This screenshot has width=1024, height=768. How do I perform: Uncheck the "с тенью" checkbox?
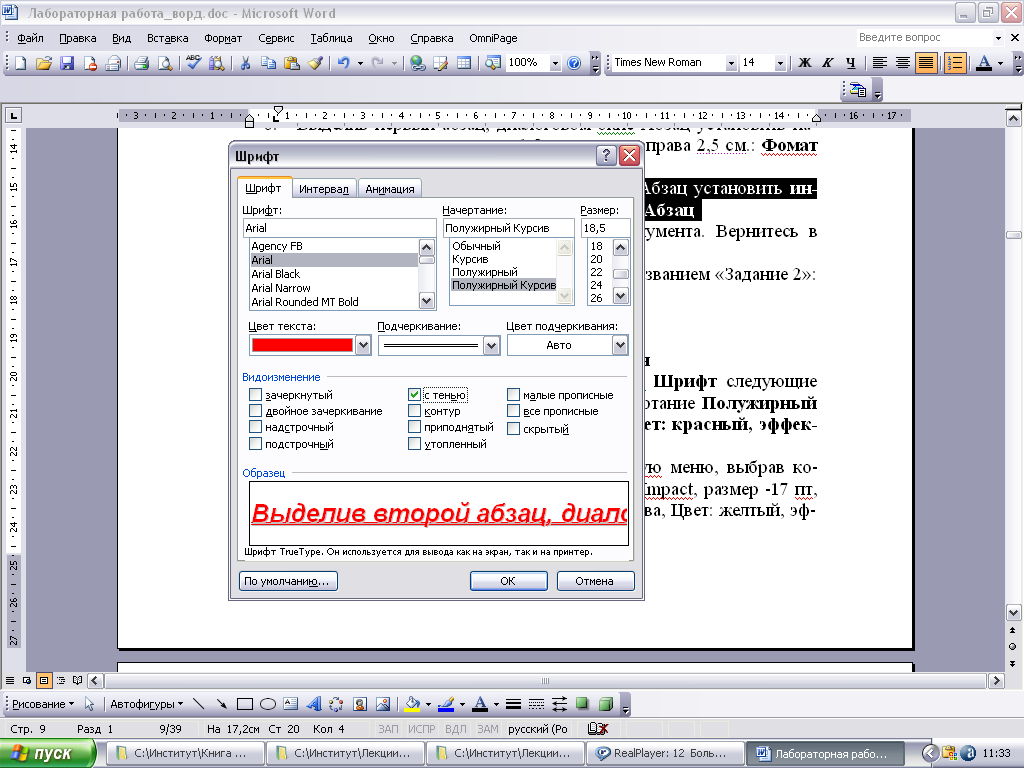click(413, 394)
